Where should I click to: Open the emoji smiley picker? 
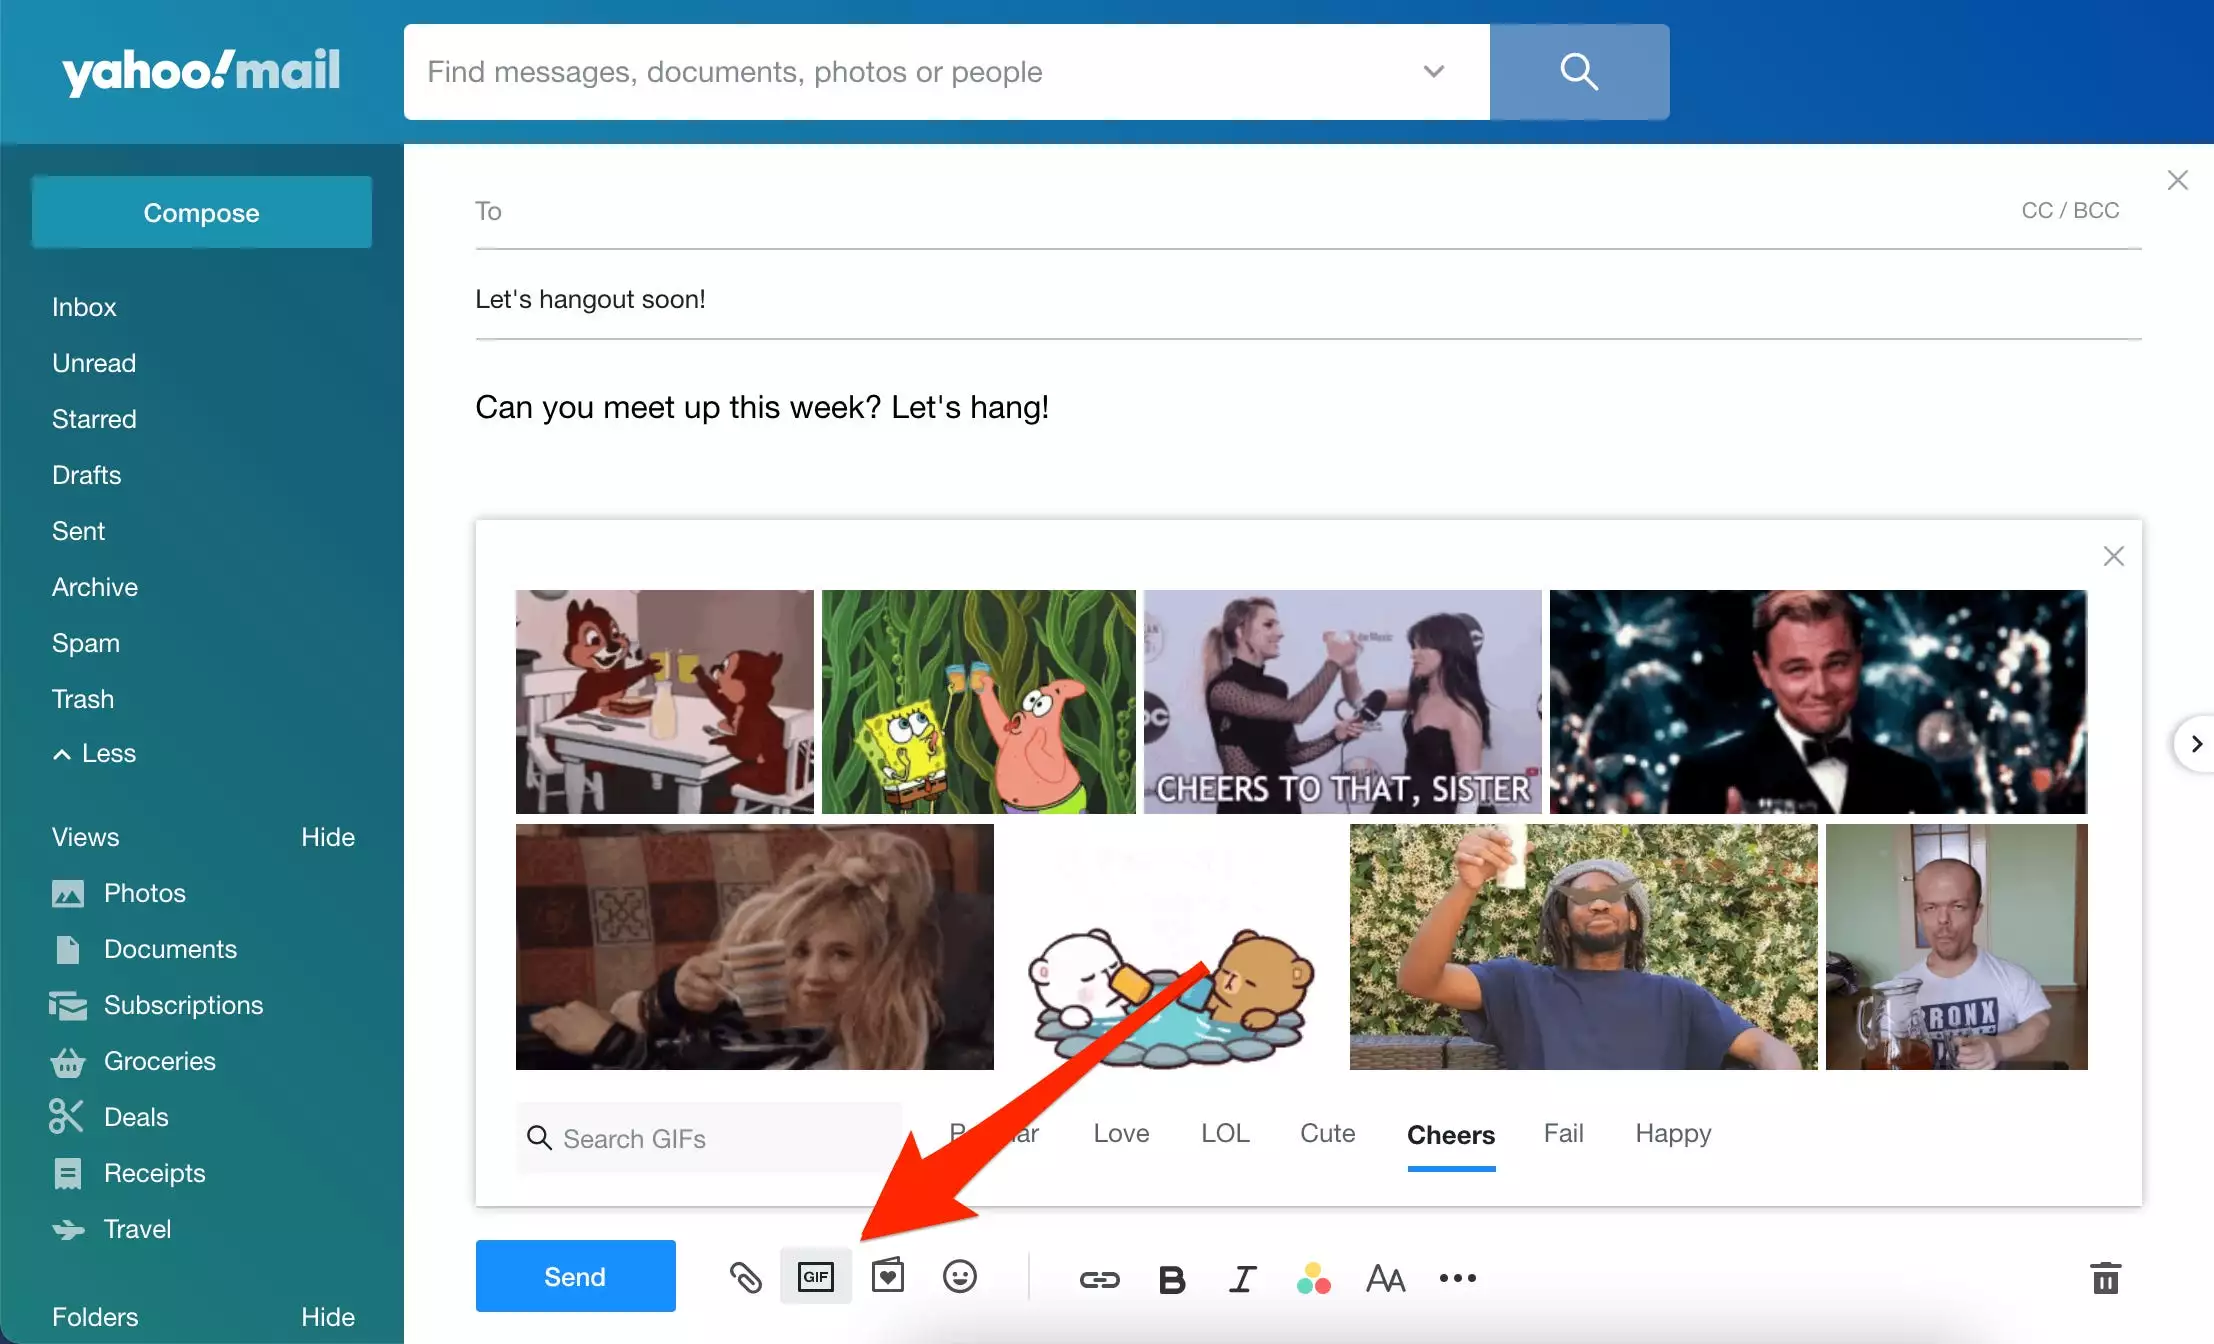(x=960, y=1277)
